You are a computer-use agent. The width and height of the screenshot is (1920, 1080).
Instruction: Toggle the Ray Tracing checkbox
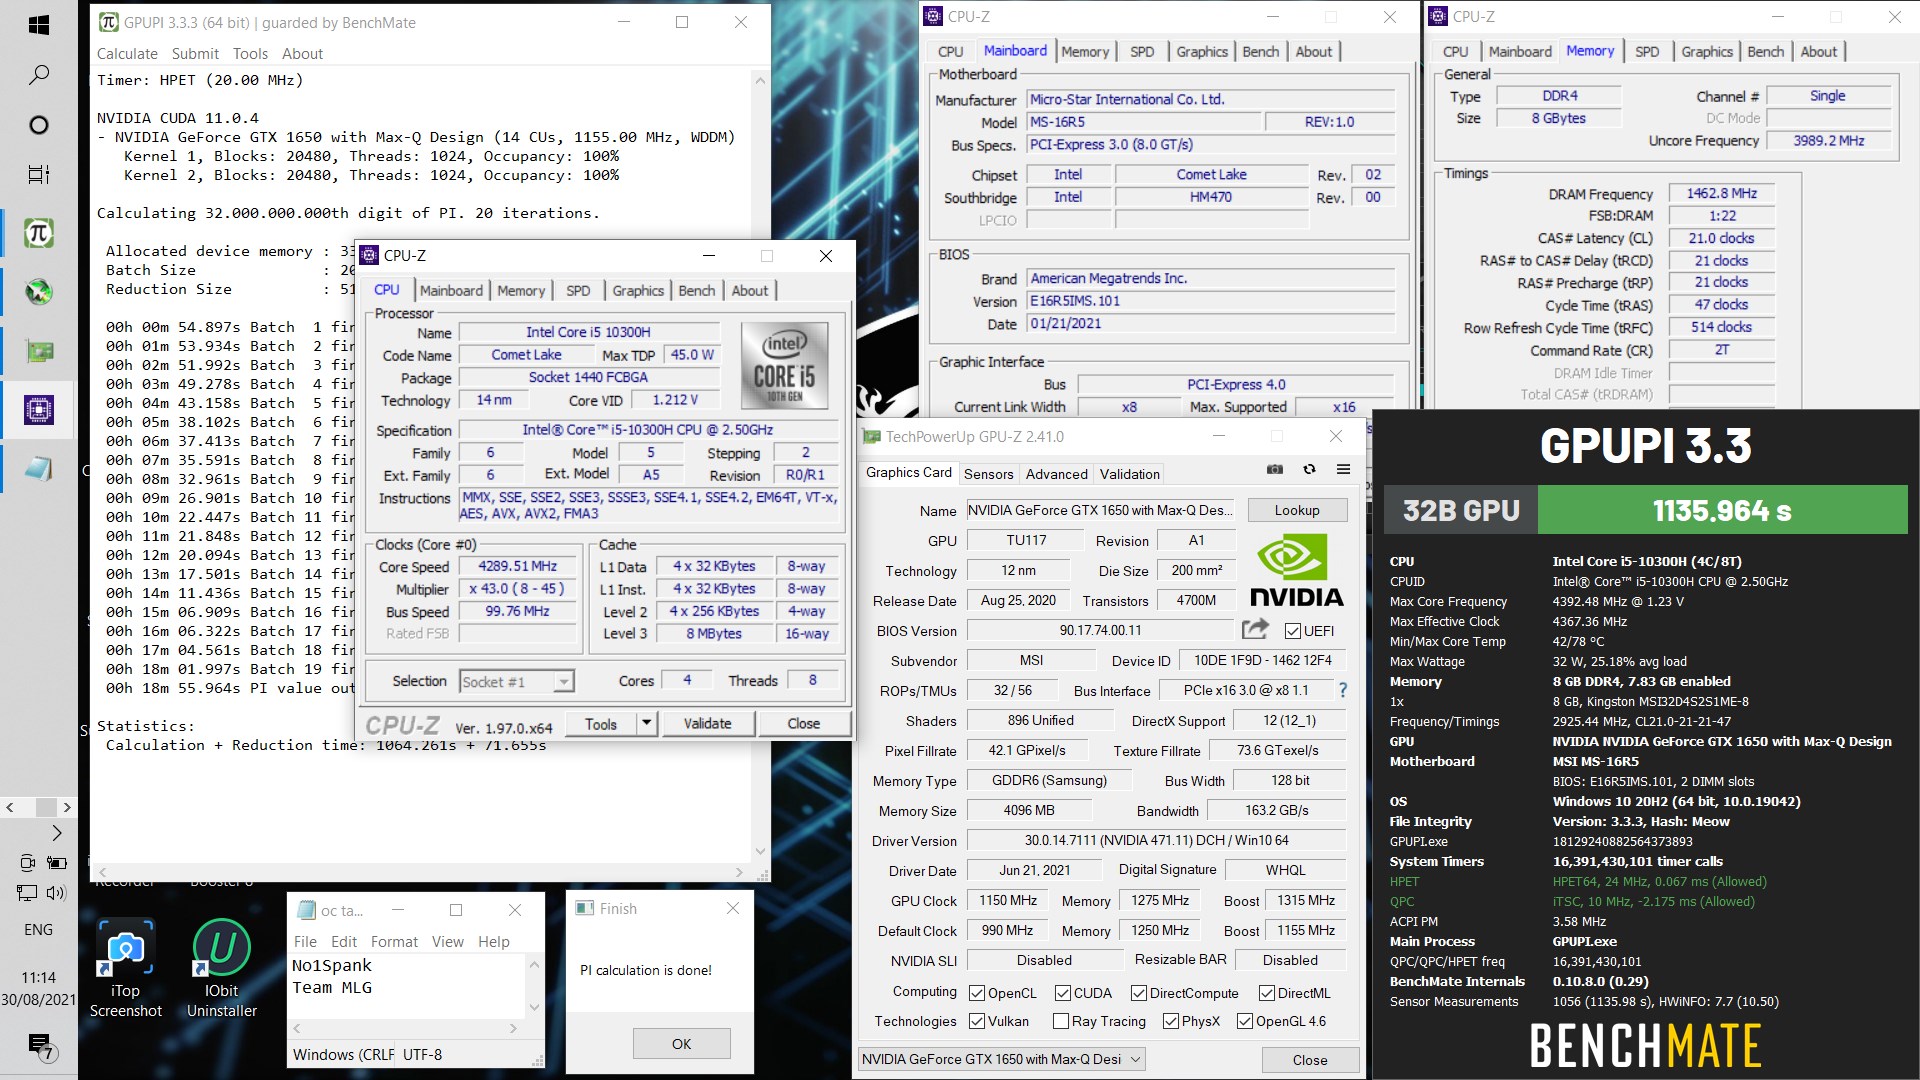pyautogui.click(x=1061, y=1021)
